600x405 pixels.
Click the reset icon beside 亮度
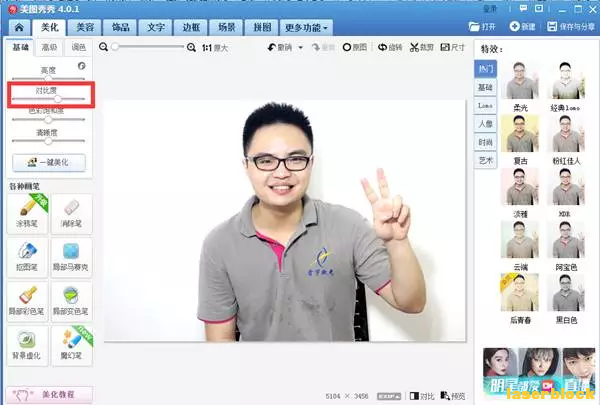82,66
